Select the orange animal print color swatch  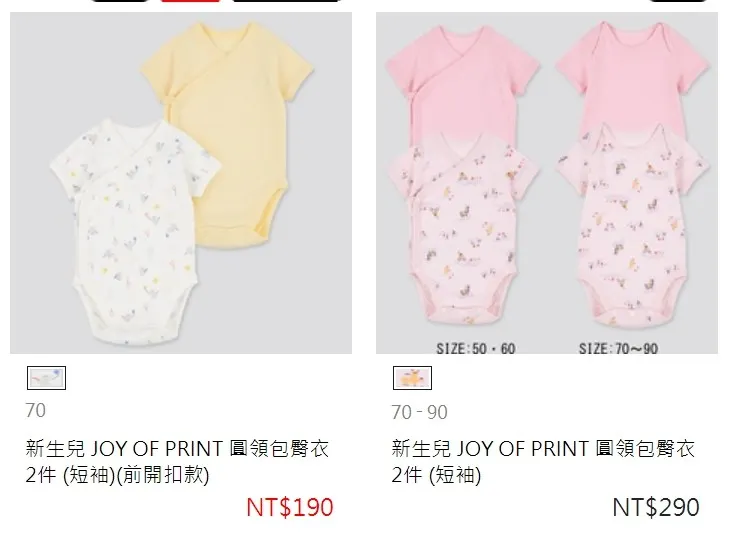412,378
